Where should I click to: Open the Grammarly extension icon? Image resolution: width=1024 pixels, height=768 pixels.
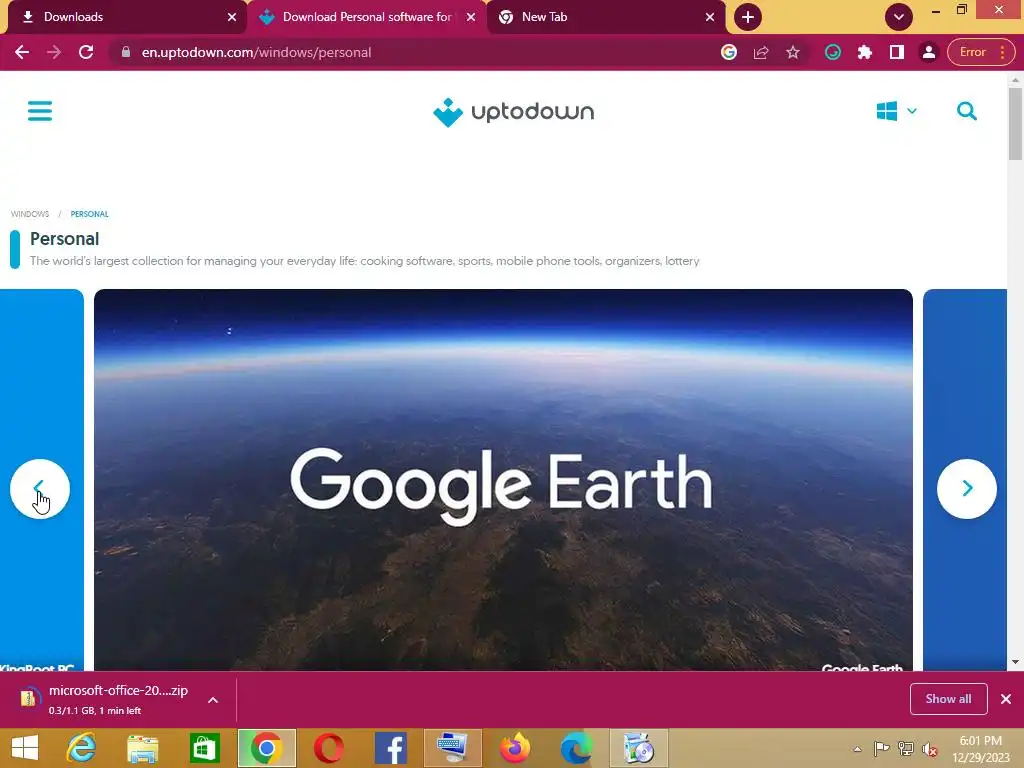pyautogui.click(x=833, y=52)
